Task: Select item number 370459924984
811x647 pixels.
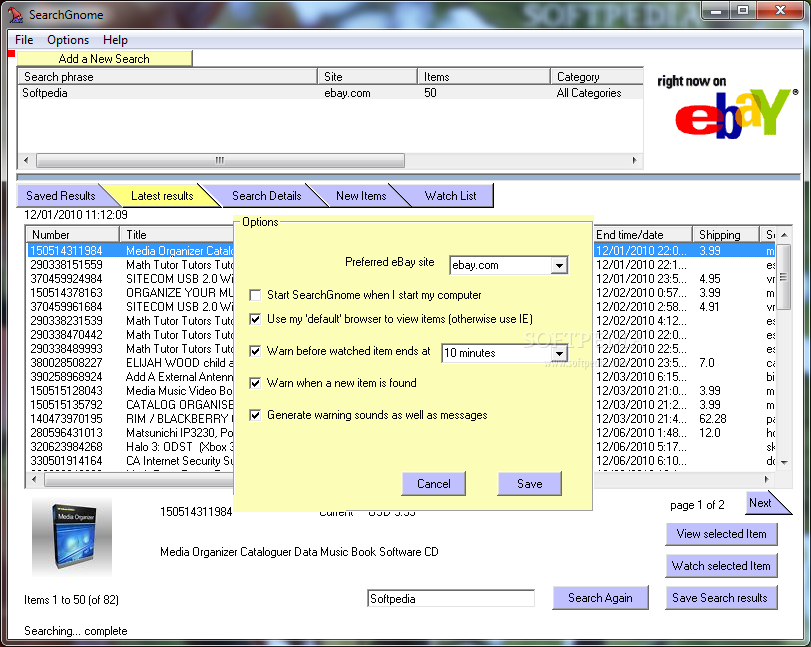Action: [66, 279]
